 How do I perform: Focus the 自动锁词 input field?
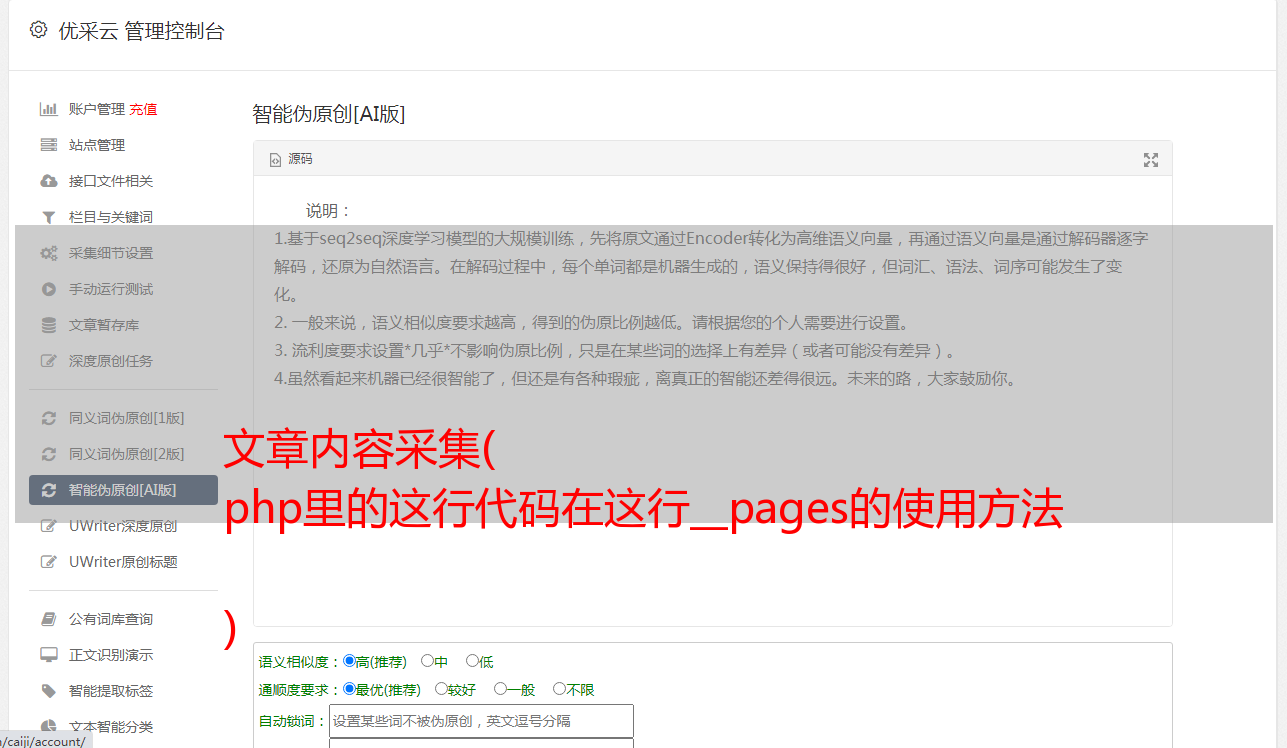tap(481, 721)
